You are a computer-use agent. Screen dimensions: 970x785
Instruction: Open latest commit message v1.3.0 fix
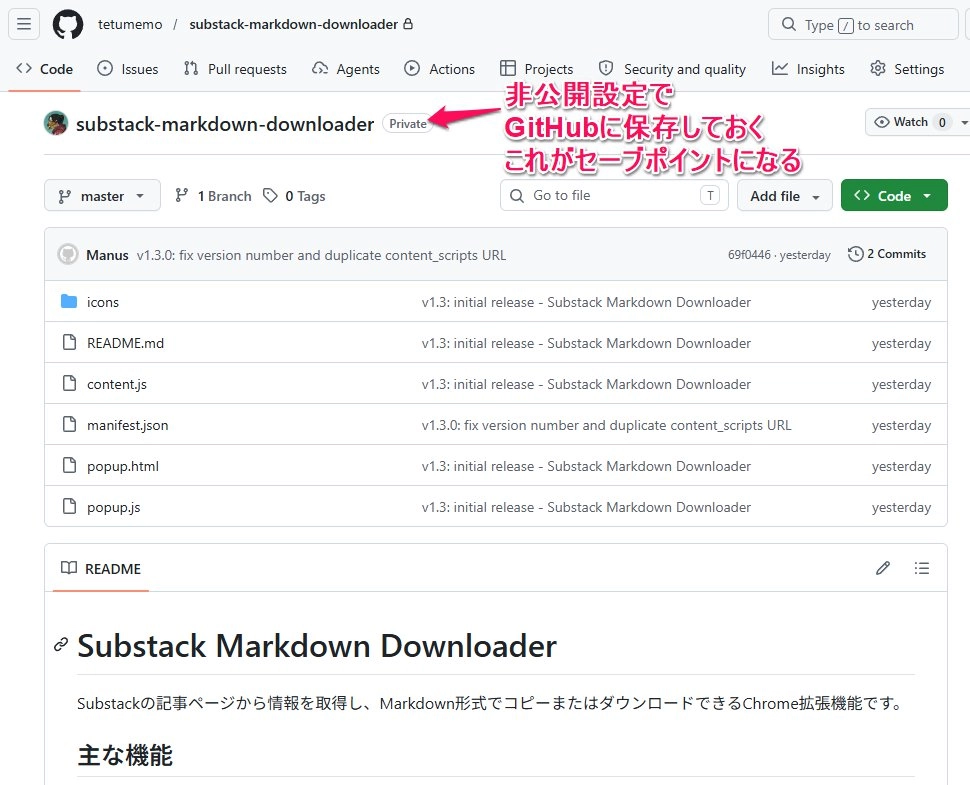pyautogui.click(x=321, y=255)
